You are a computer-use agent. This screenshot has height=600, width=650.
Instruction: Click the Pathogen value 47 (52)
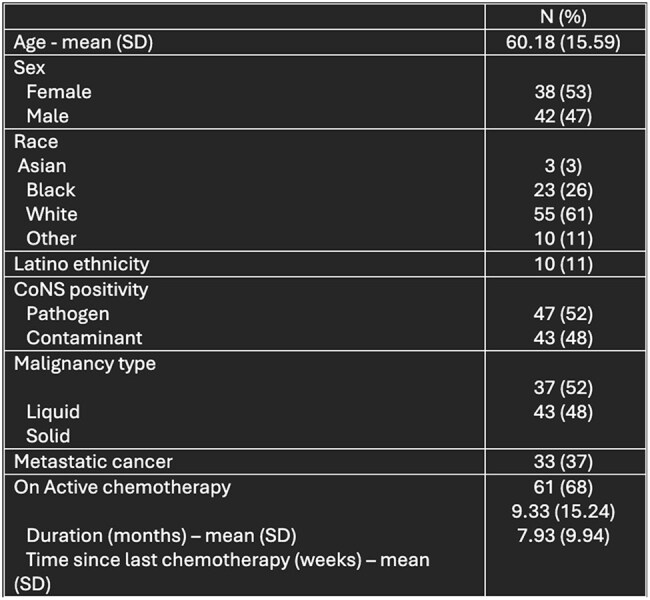(563, 314)
